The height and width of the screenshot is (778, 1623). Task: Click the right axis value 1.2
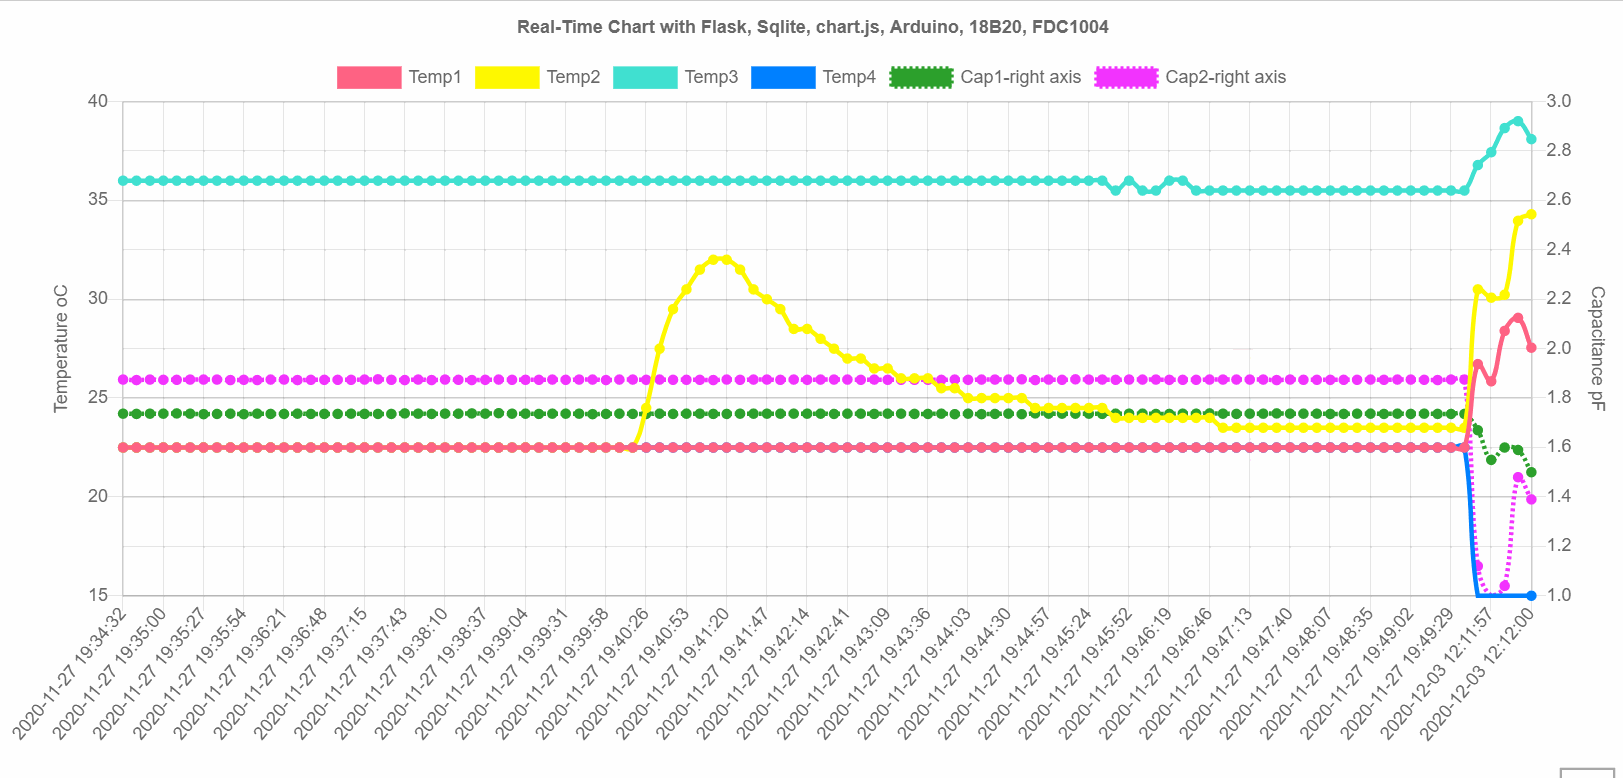pyautogui.click(x=1558, y=545)
